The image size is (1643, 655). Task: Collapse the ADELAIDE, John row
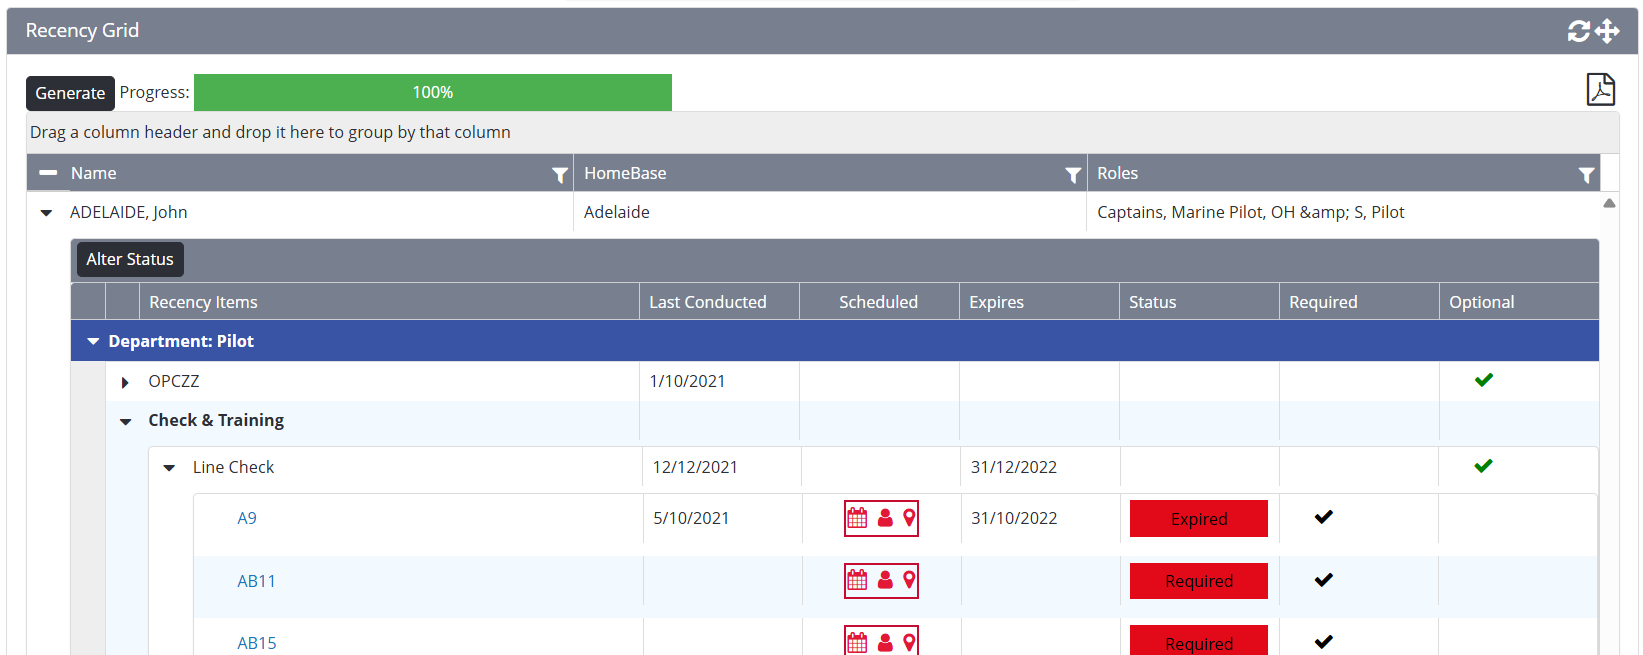point(46,213)
